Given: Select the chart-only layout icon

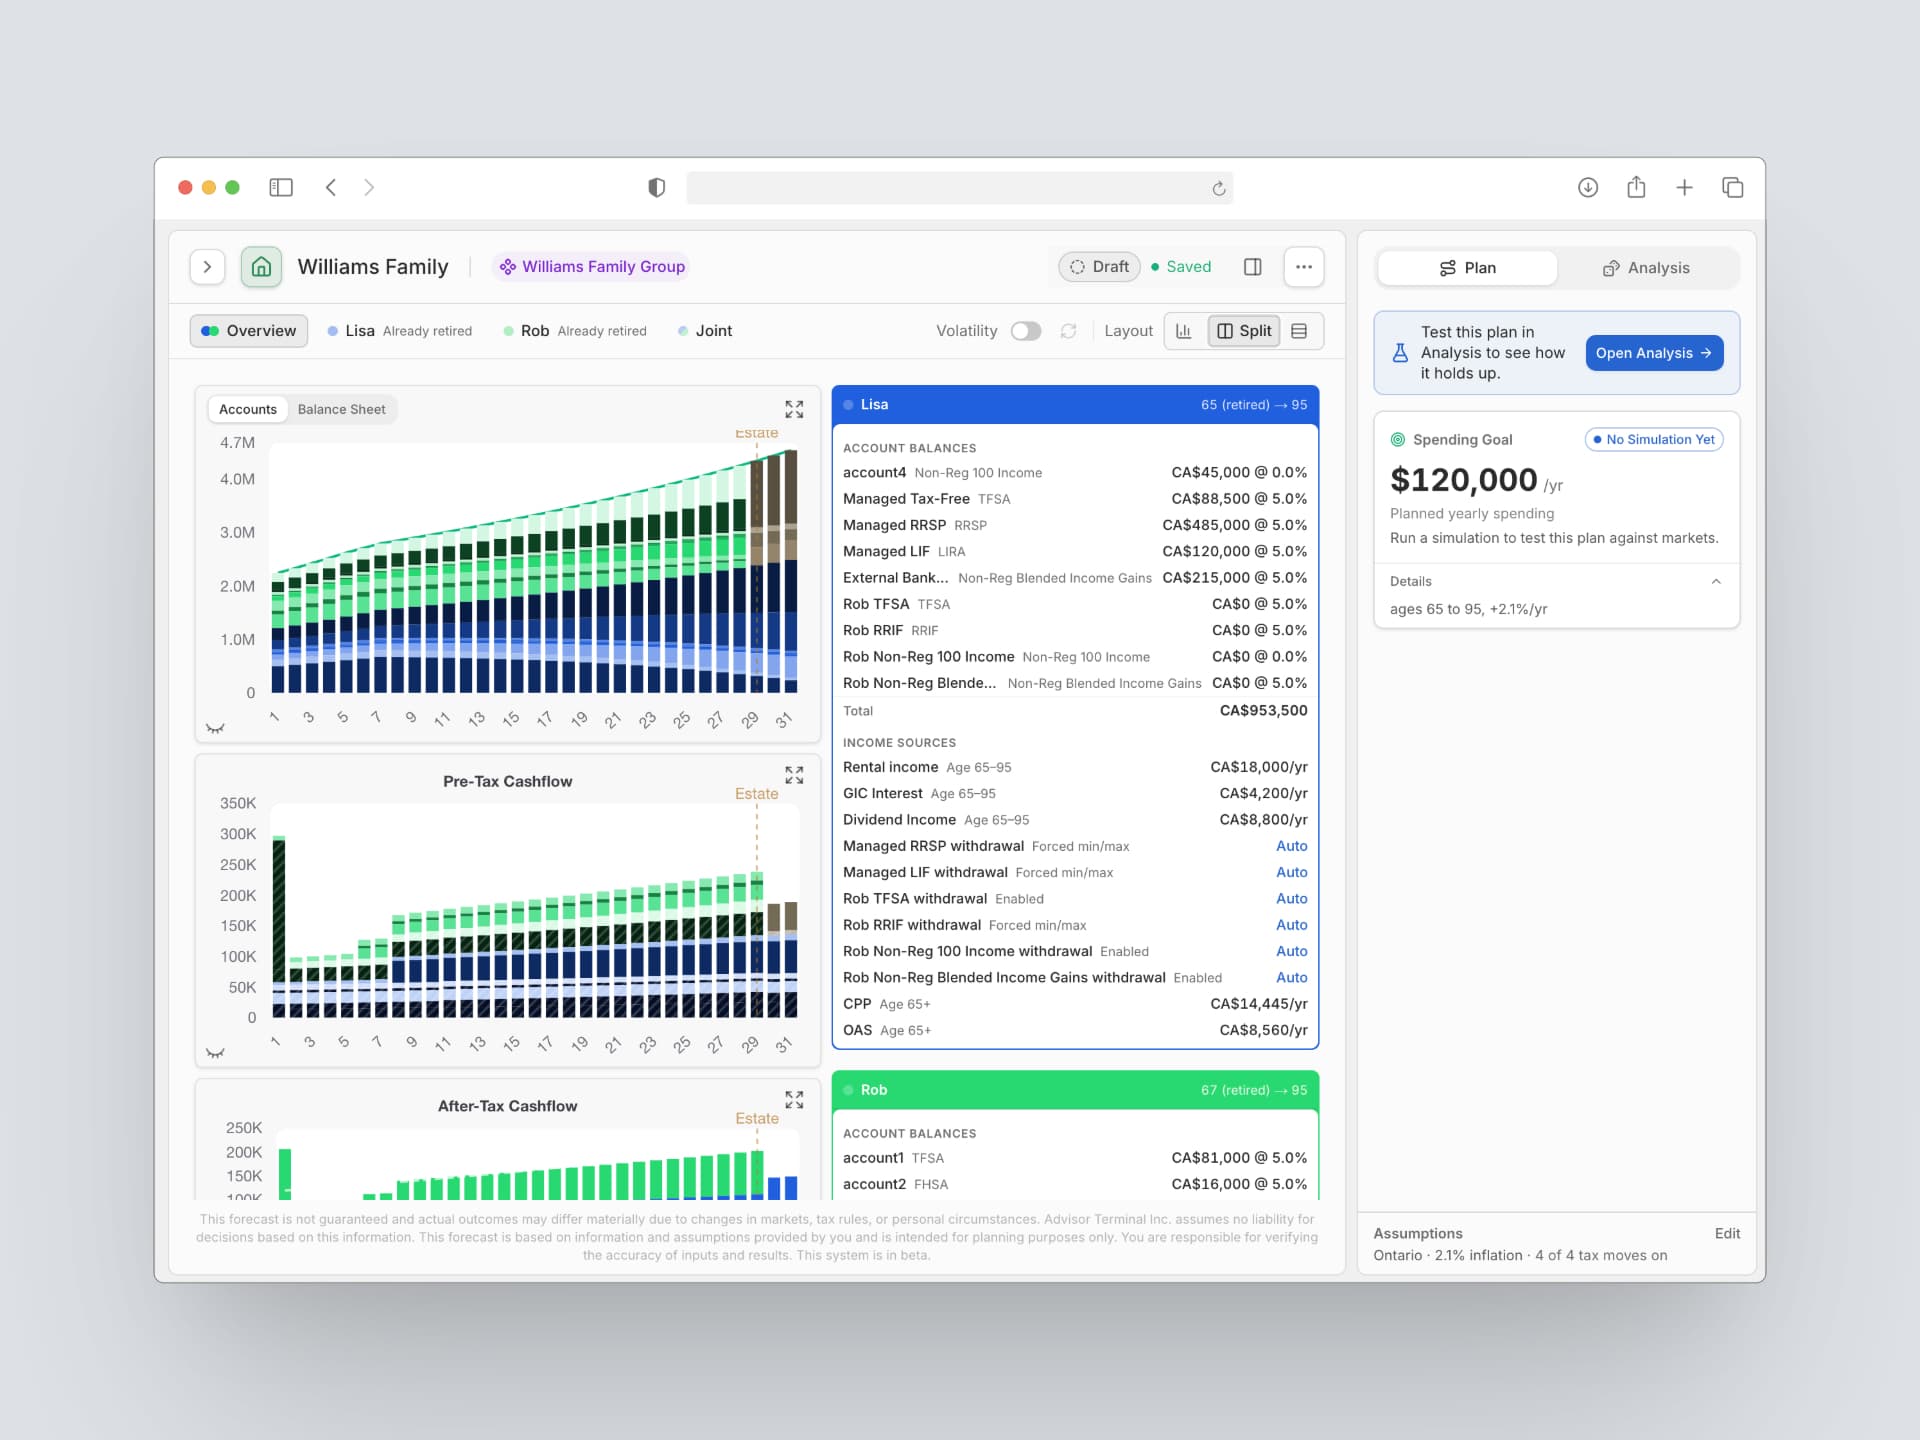Looking at the screenshot, I should point(1185,331).
